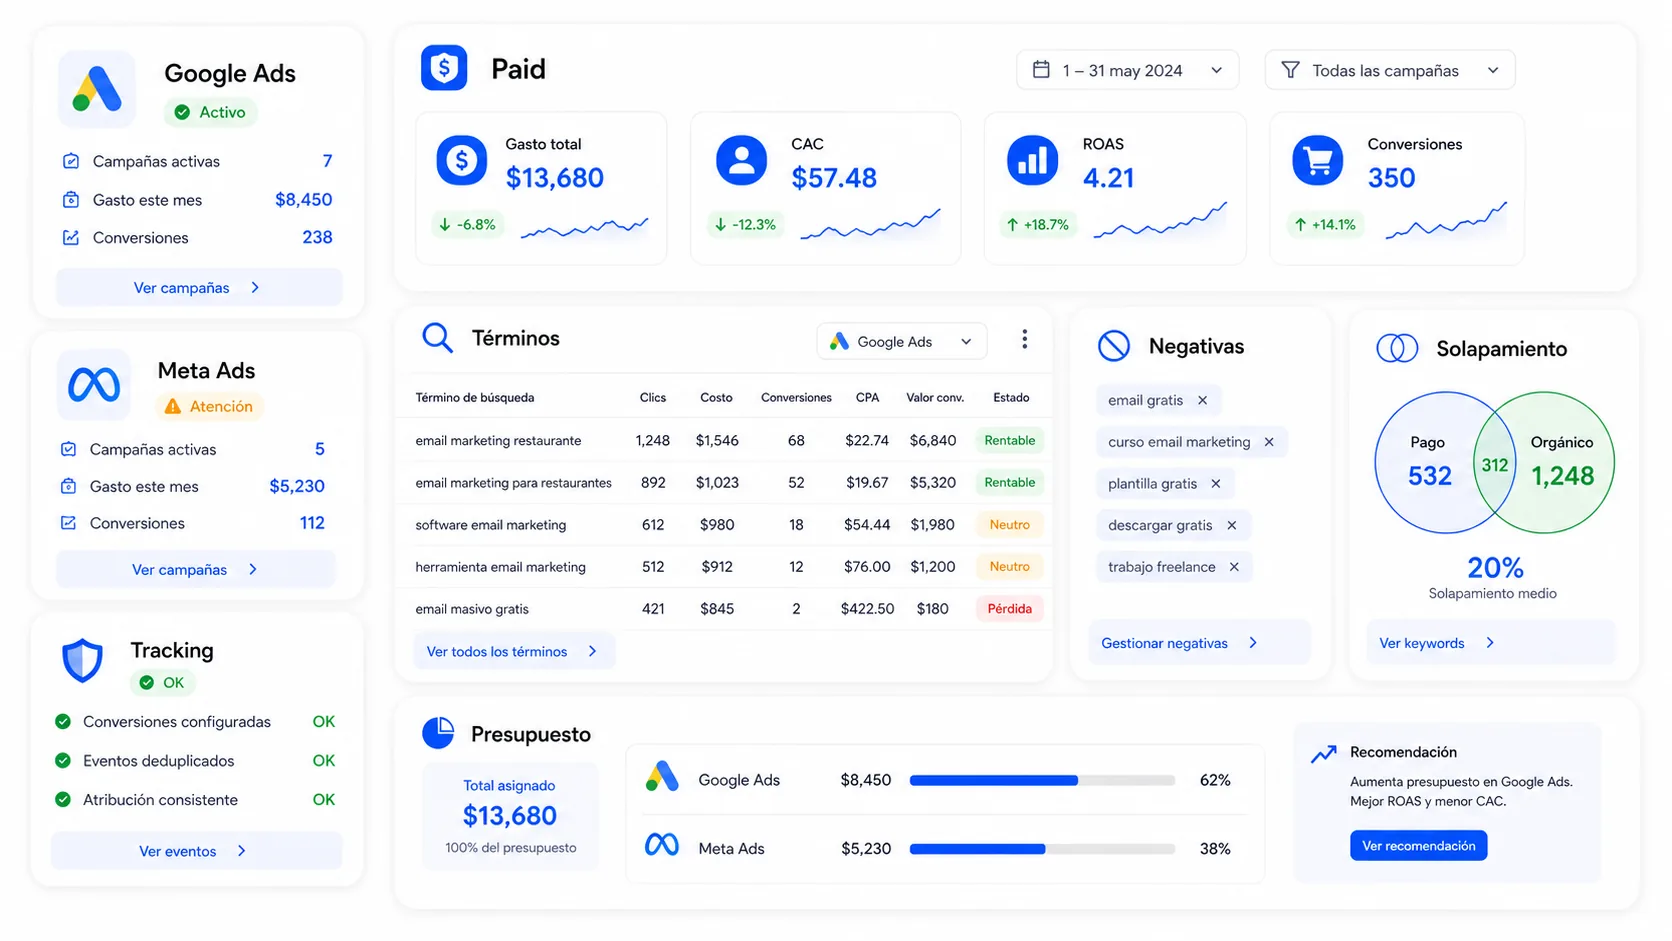Sort by the Conversiones column header
The width and height of the screenshot is (1672, 941).
pos(796,397)
